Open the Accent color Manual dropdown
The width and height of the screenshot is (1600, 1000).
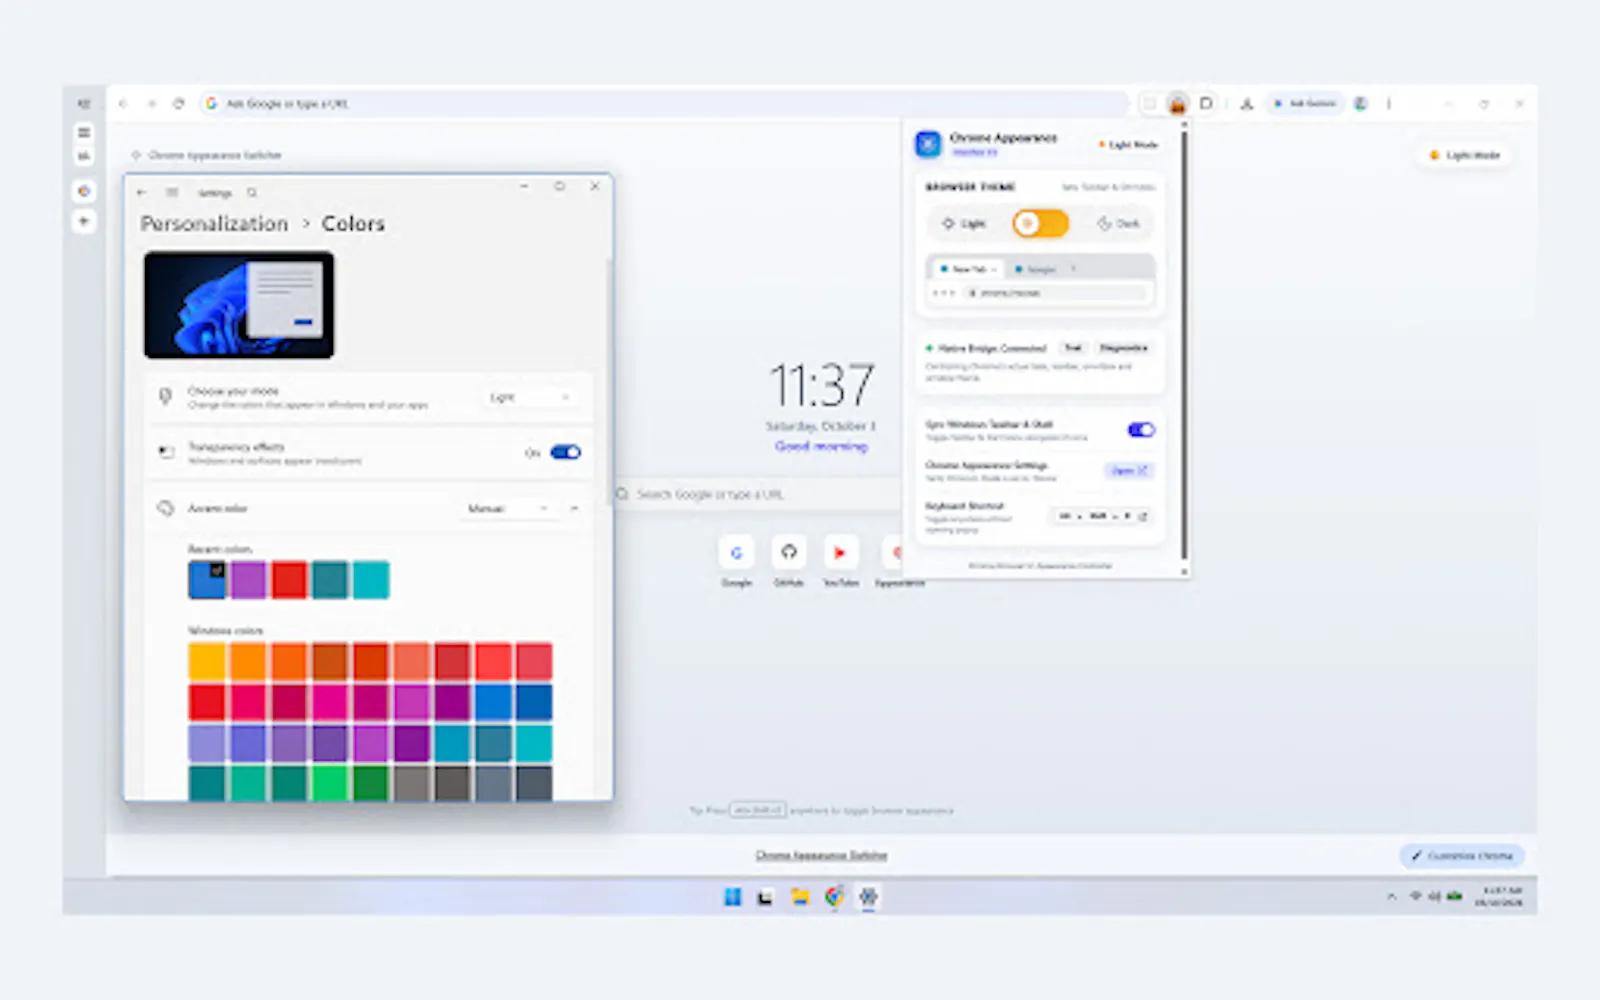508,508
